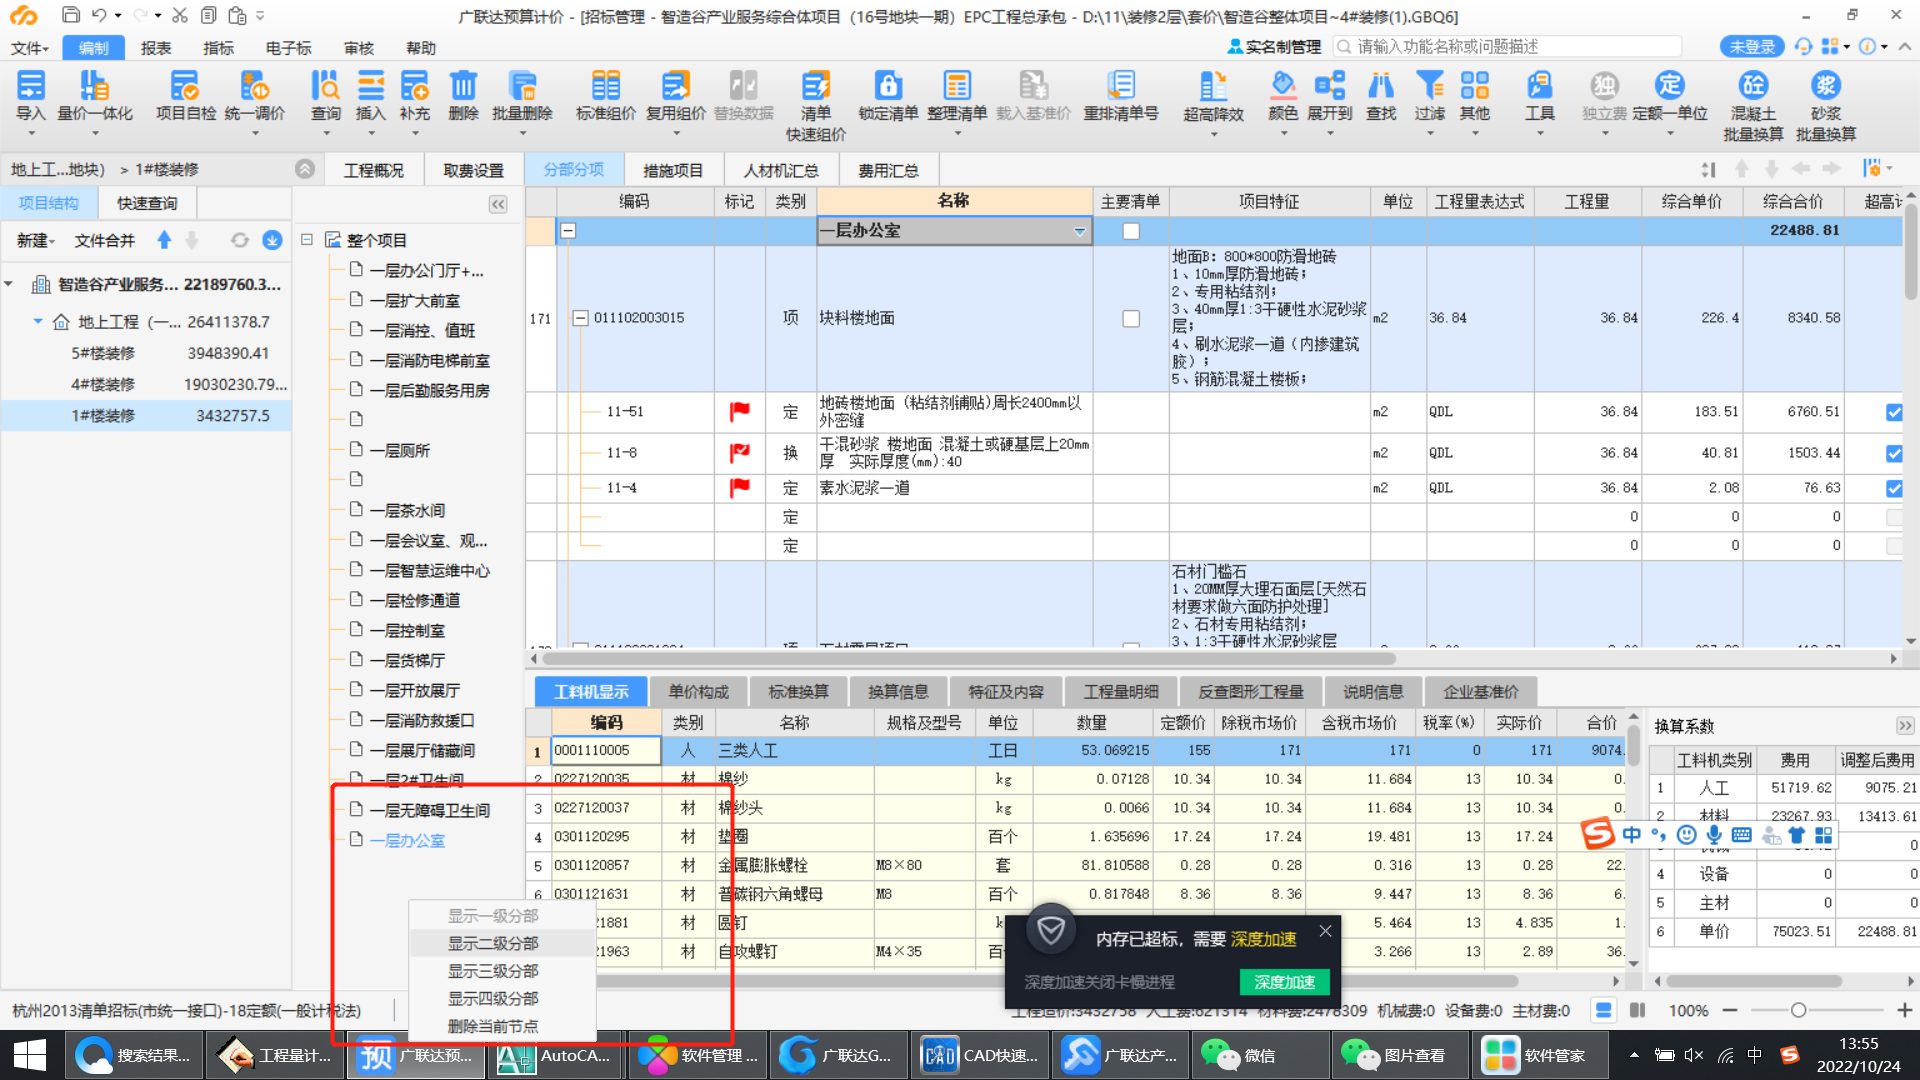Click the 查找 find icon
Image resolution: width=1920 pixels, height=1080 pixels.
pyautogui.click(x=1381, y=96)
